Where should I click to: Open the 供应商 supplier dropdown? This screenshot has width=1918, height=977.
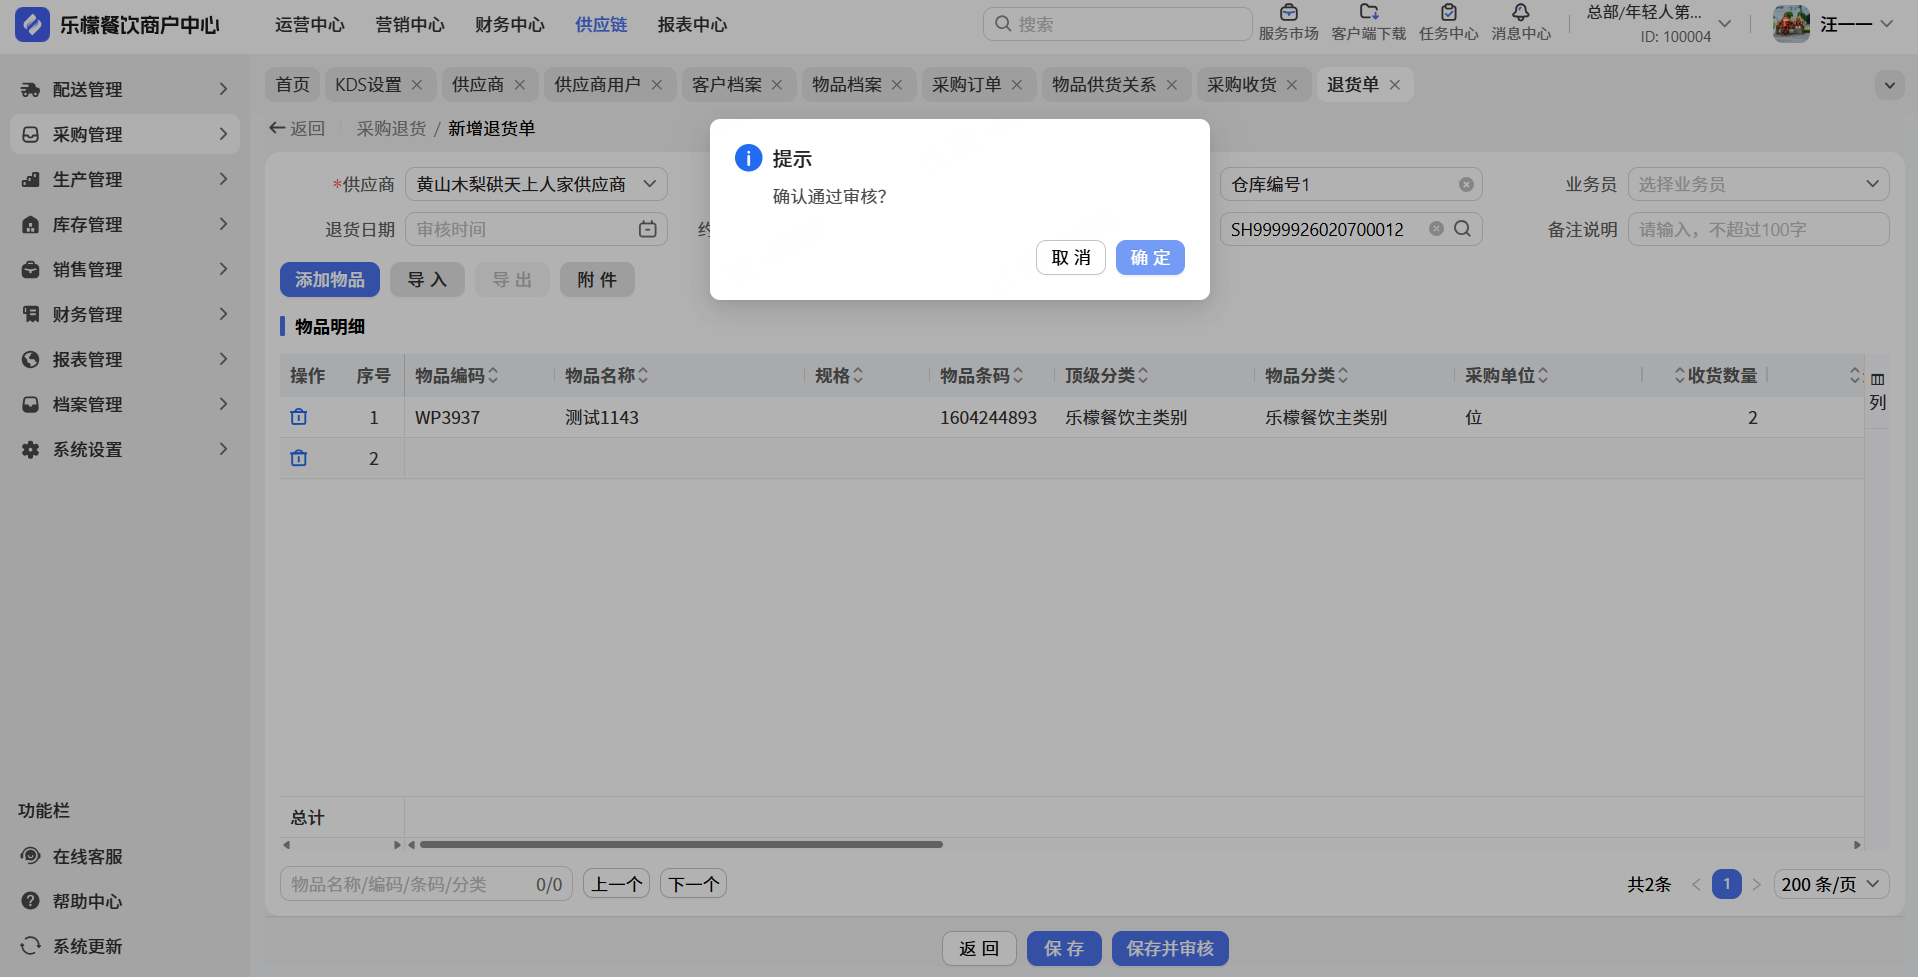coord(536,185)
